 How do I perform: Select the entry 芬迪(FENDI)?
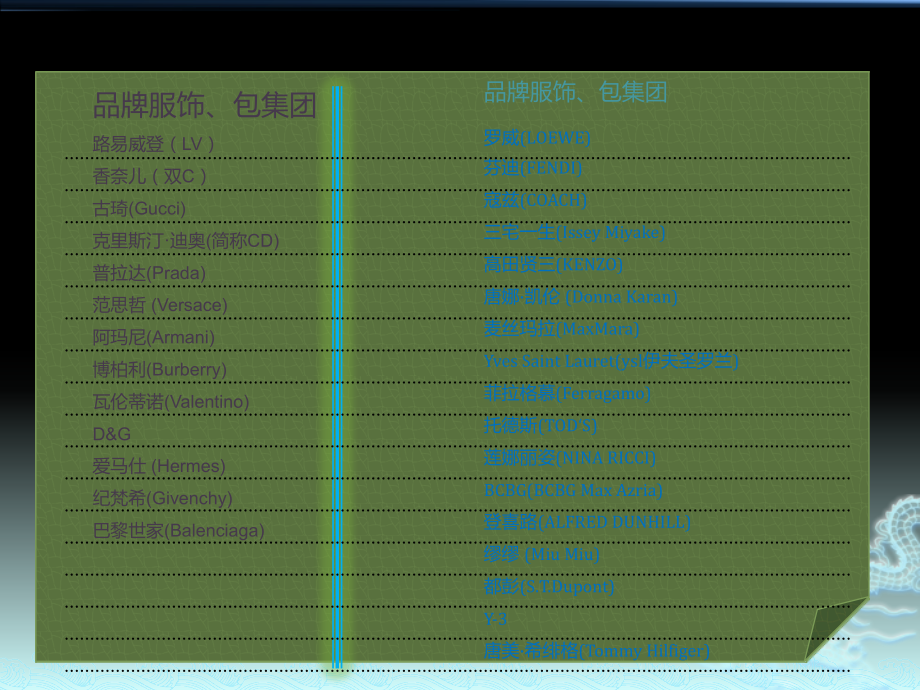533,168
